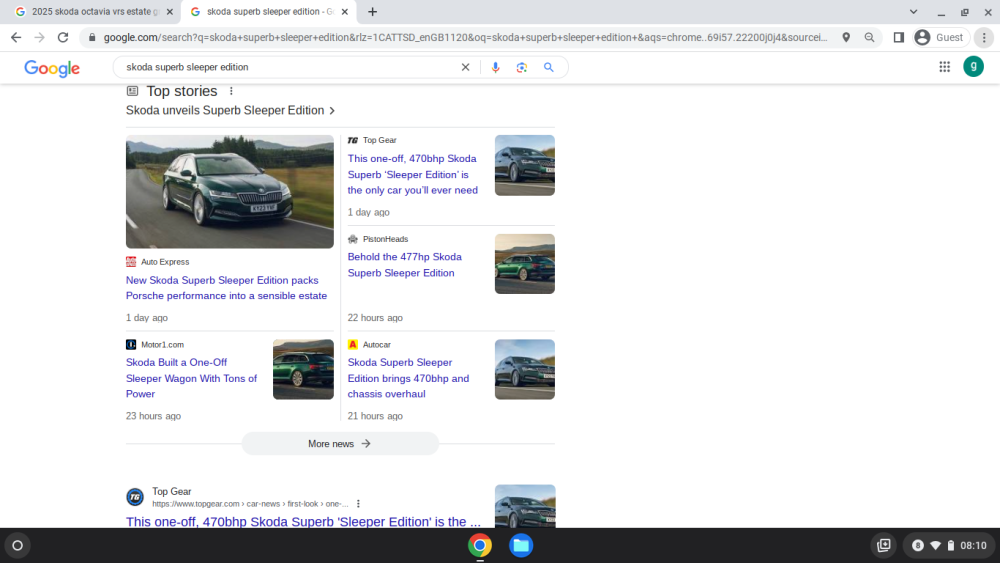Open the tab search dropdown arrow
This screenshot has width=1000, height=563.
pyautogui.click(x=913, y=11)
